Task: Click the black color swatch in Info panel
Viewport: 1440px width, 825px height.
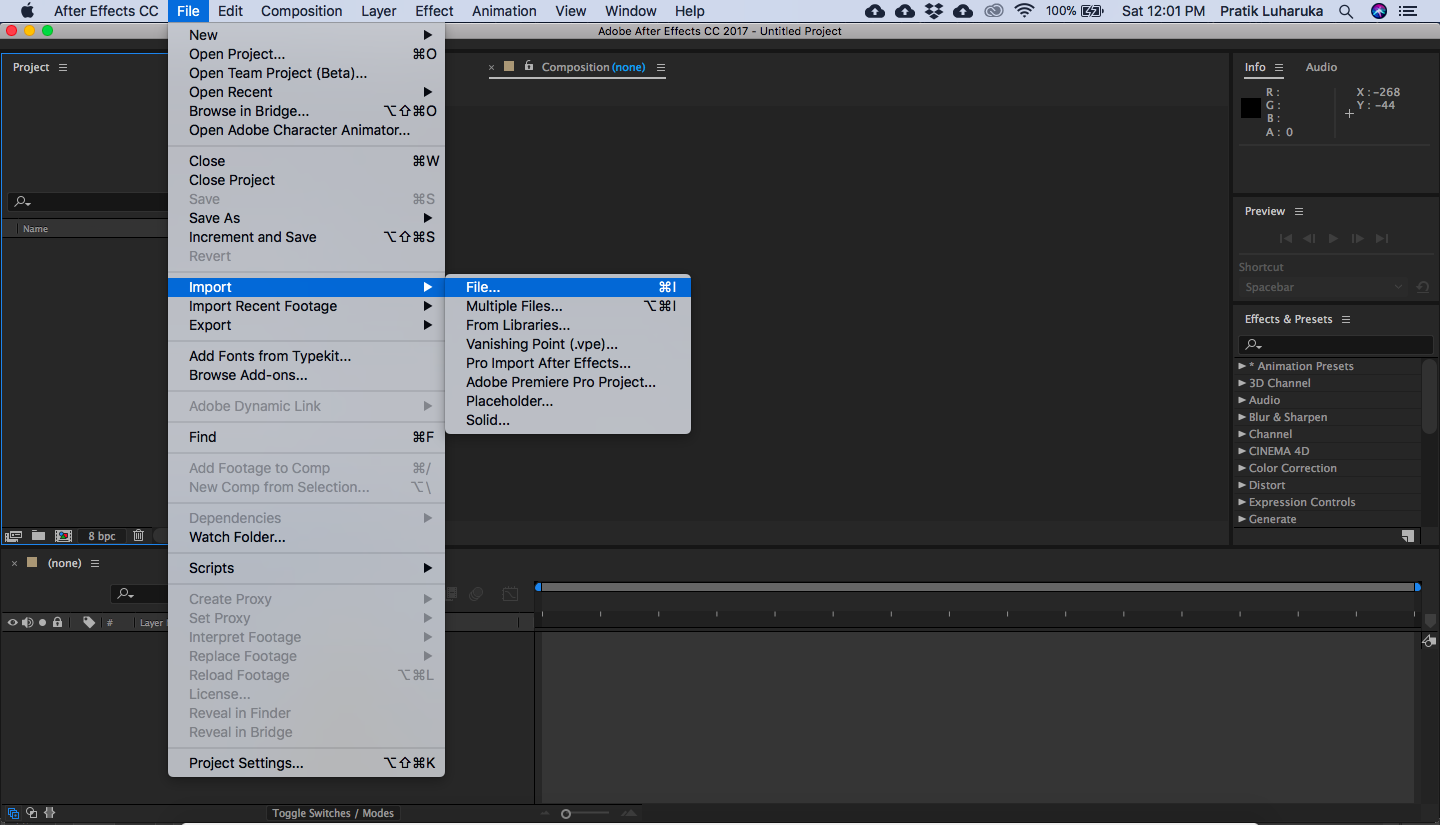Action: pyautogui.click(x=1250, y=108)
